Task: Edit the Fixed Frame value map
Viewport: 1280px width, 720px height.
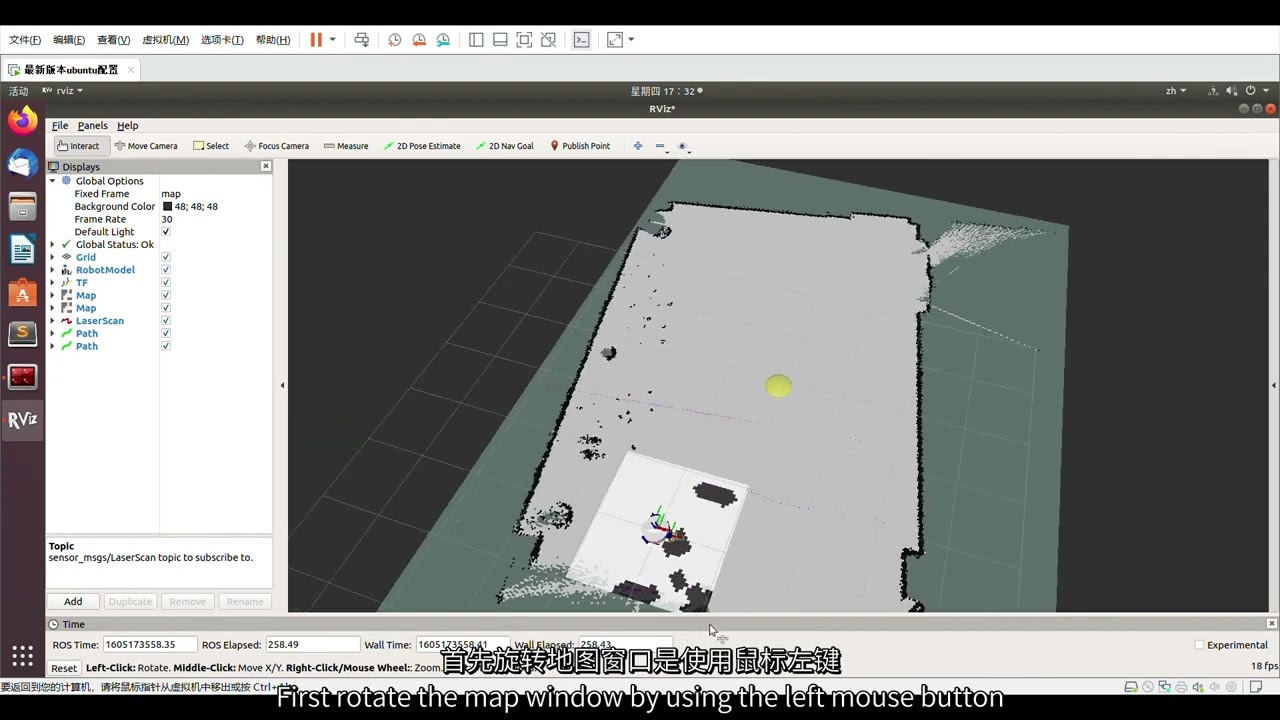Action: 215,194
